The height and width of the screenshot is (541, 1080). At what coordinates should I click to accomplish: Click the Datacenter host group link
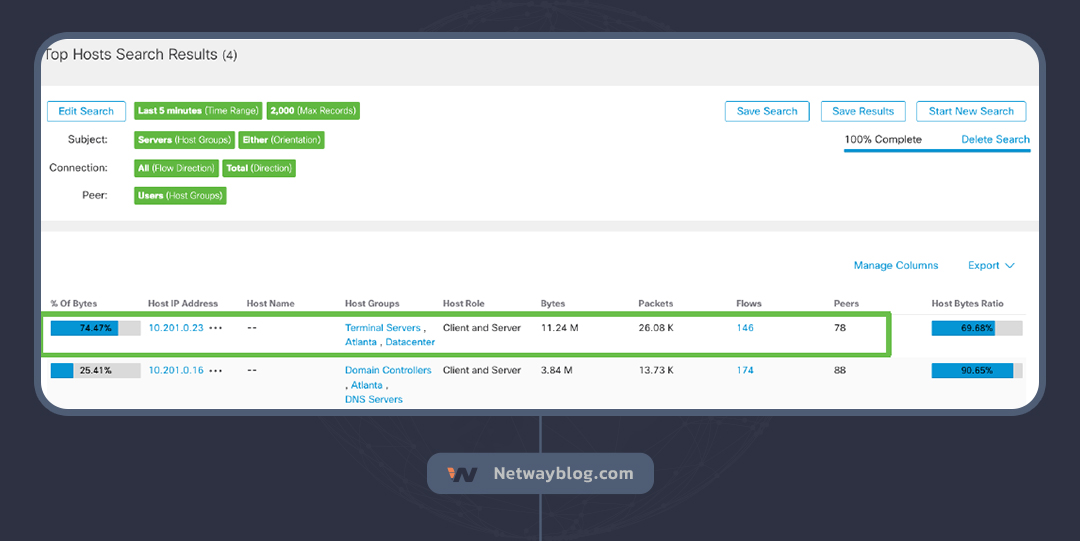click(410, 342)
